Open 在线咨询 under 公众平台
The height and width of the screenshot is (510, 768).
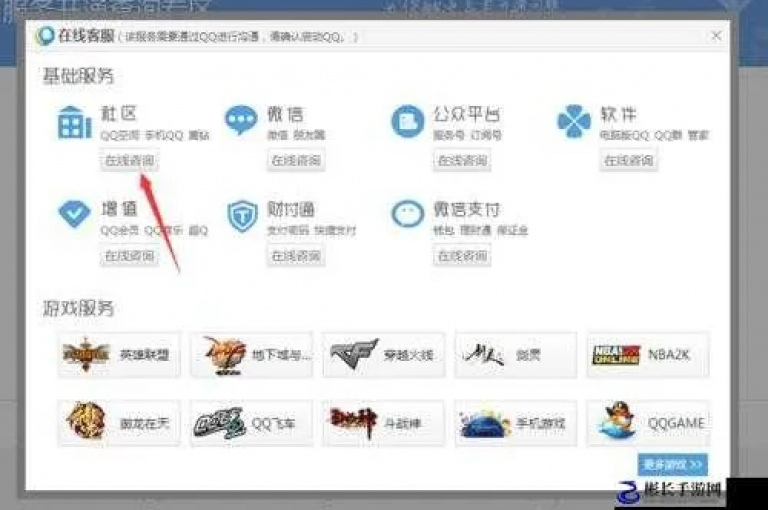pyautogui.click(x=462, y=161)
